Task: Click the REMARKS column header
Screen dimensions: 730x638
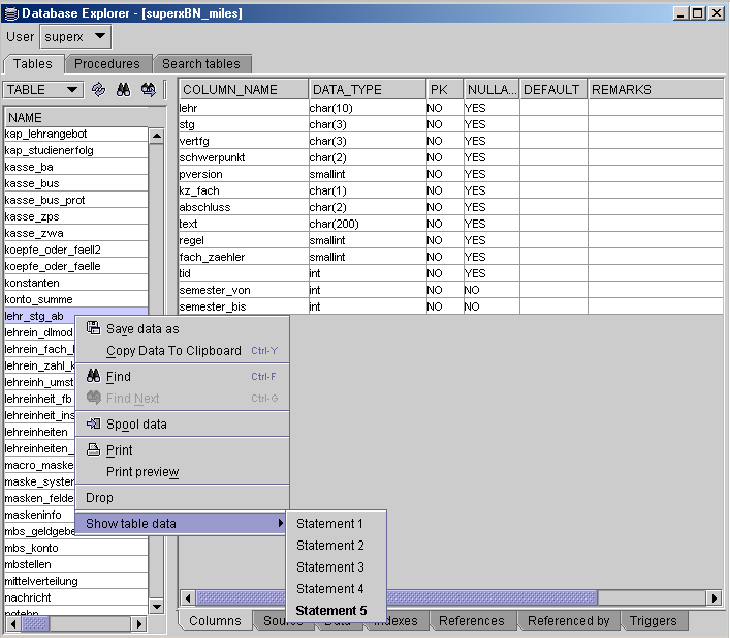Action: (x=656, y=89)
